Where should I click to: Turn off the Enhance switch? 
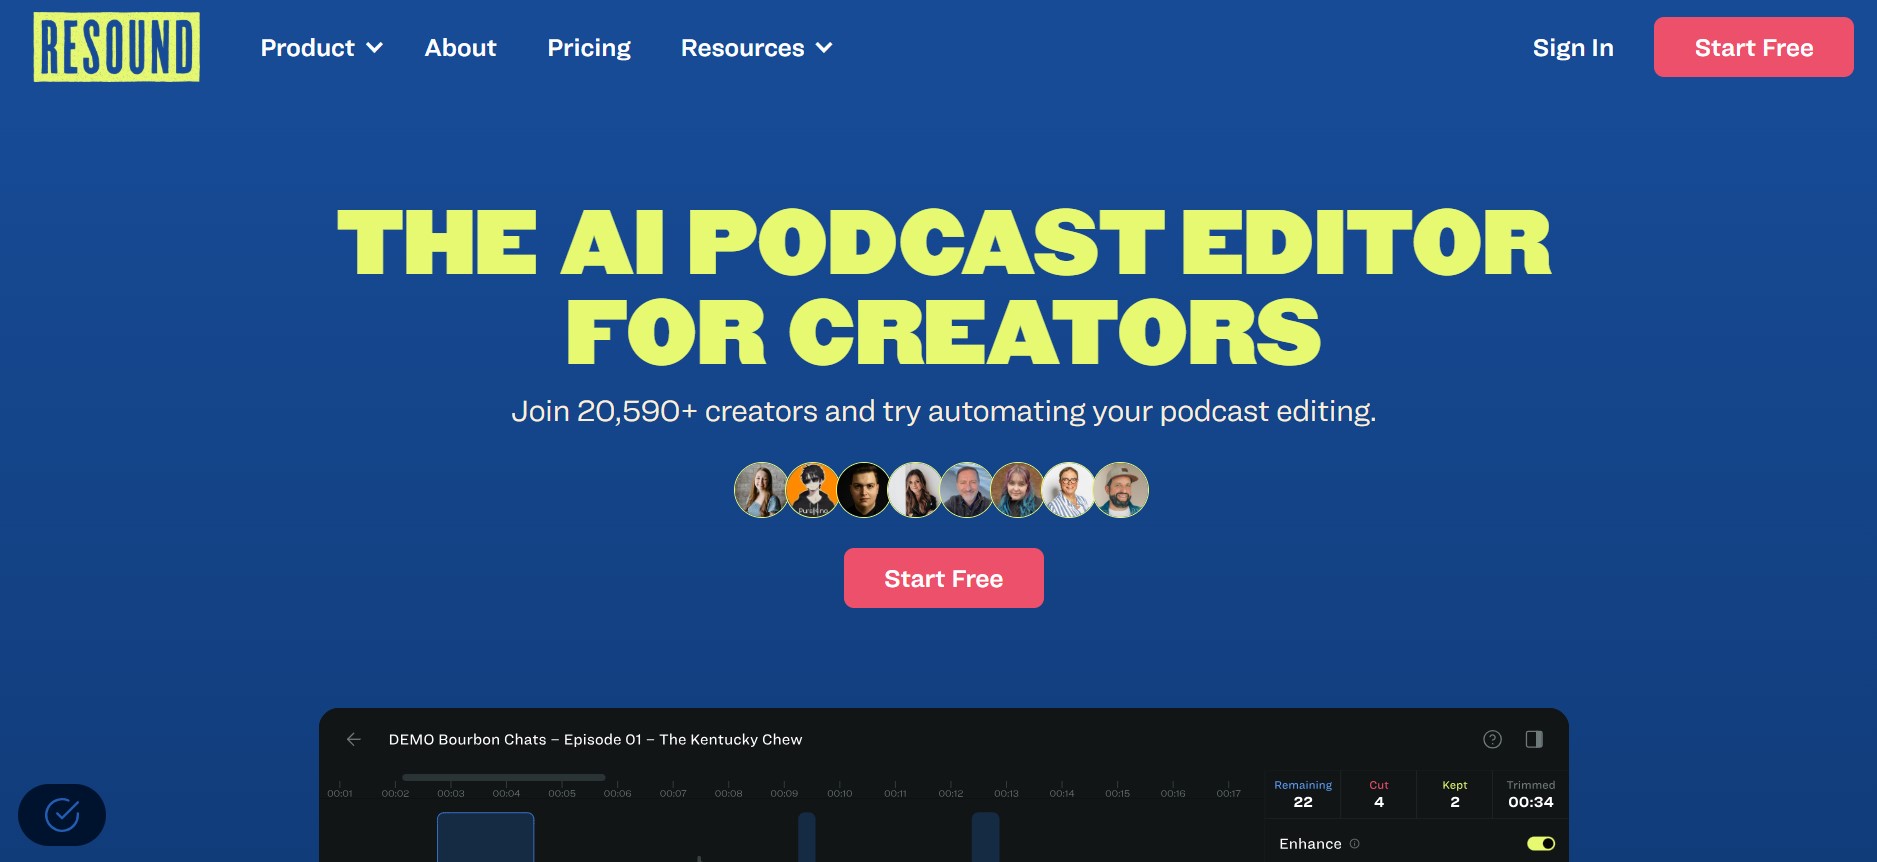pyautogui.click(x=1541, y=844)
